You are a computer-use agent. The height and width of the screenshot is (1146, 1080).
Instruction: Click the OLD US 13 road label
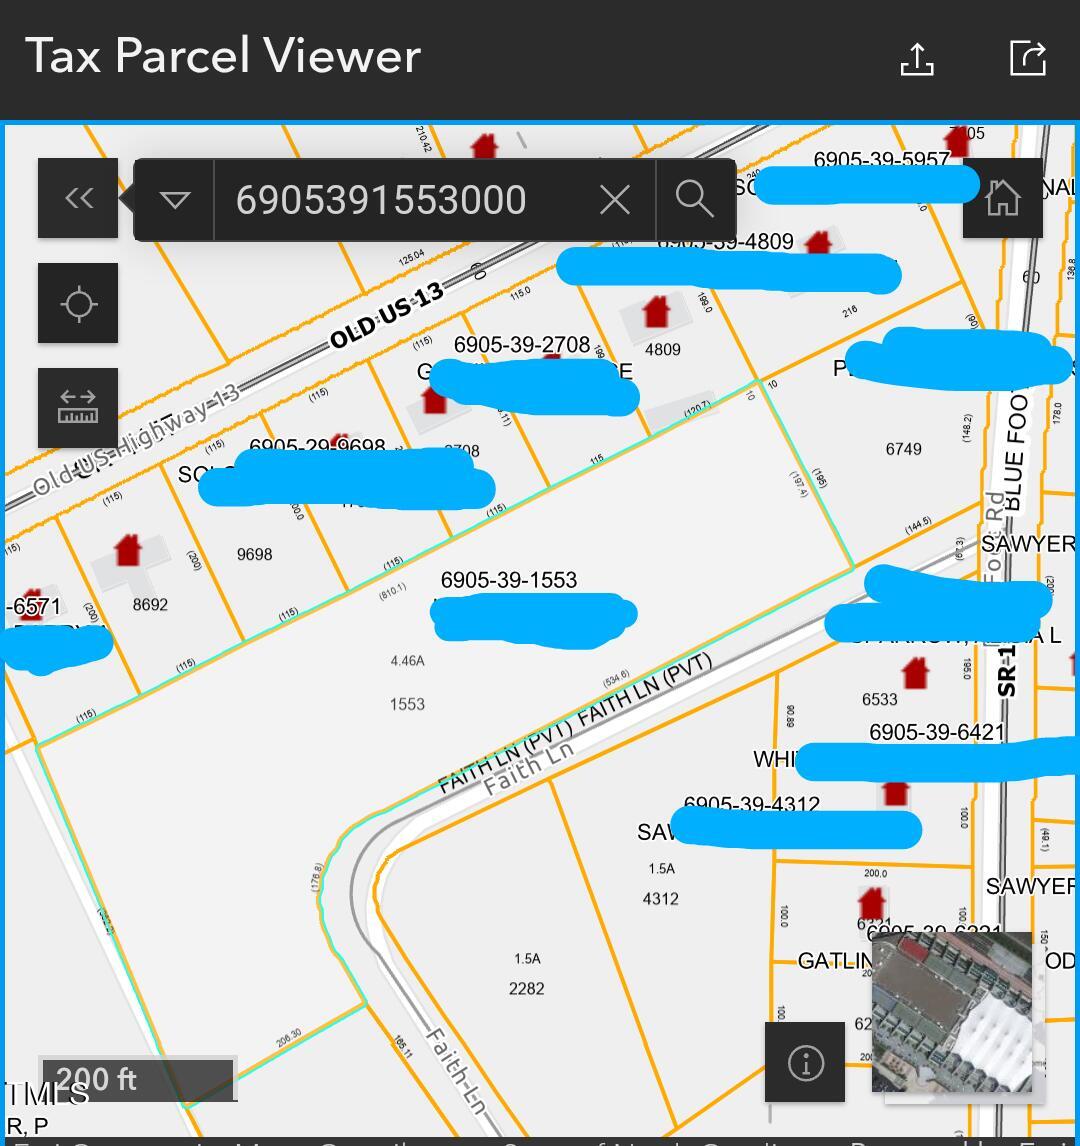[x=387, y=316]
